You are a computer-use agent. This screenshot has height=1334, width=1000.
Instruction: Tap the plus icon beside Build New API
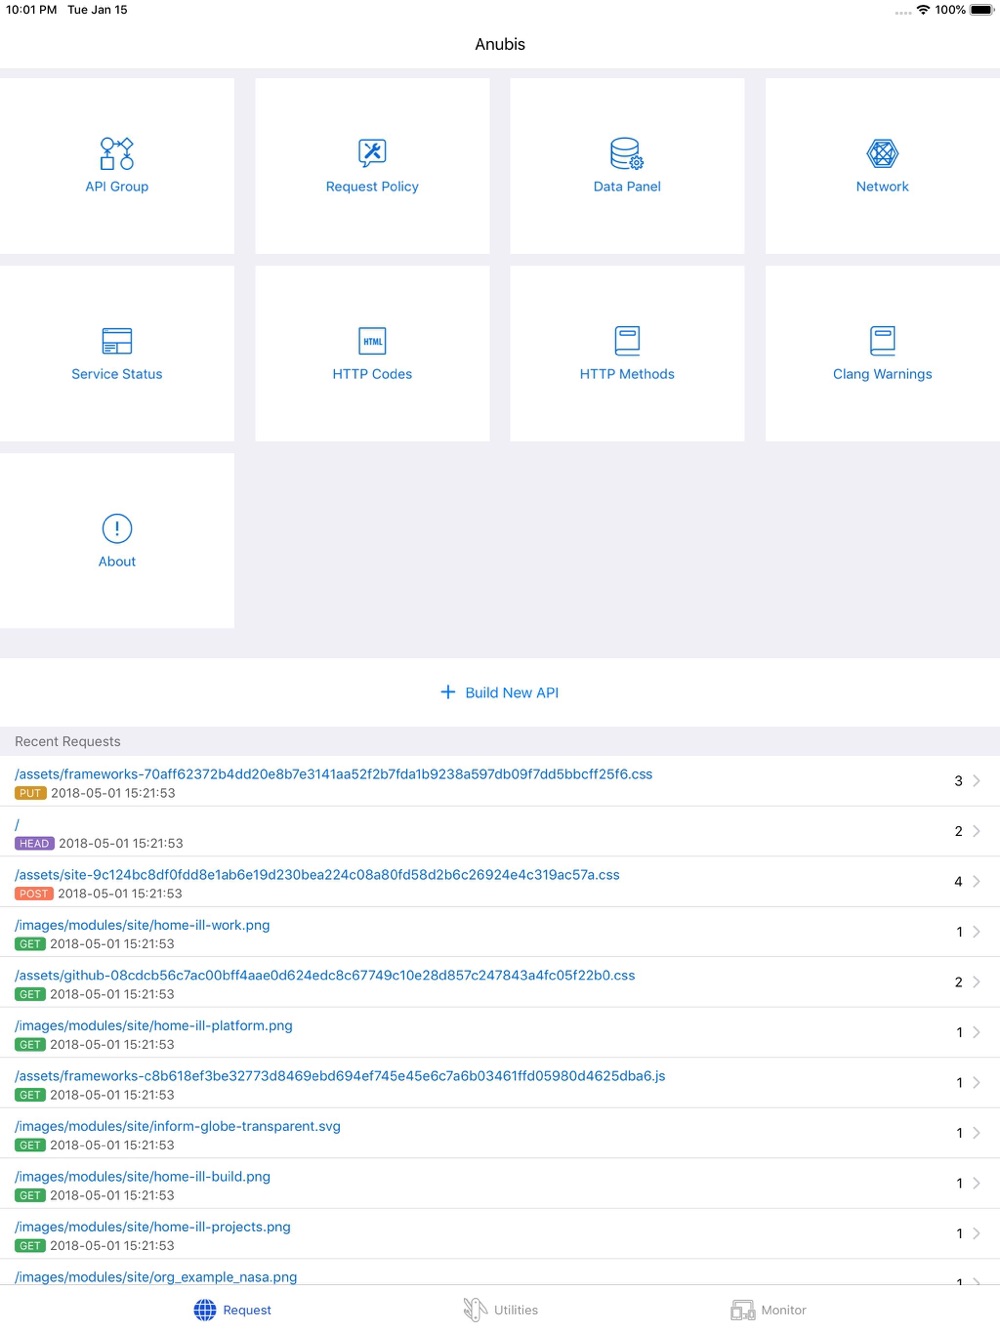coord(448,692)
